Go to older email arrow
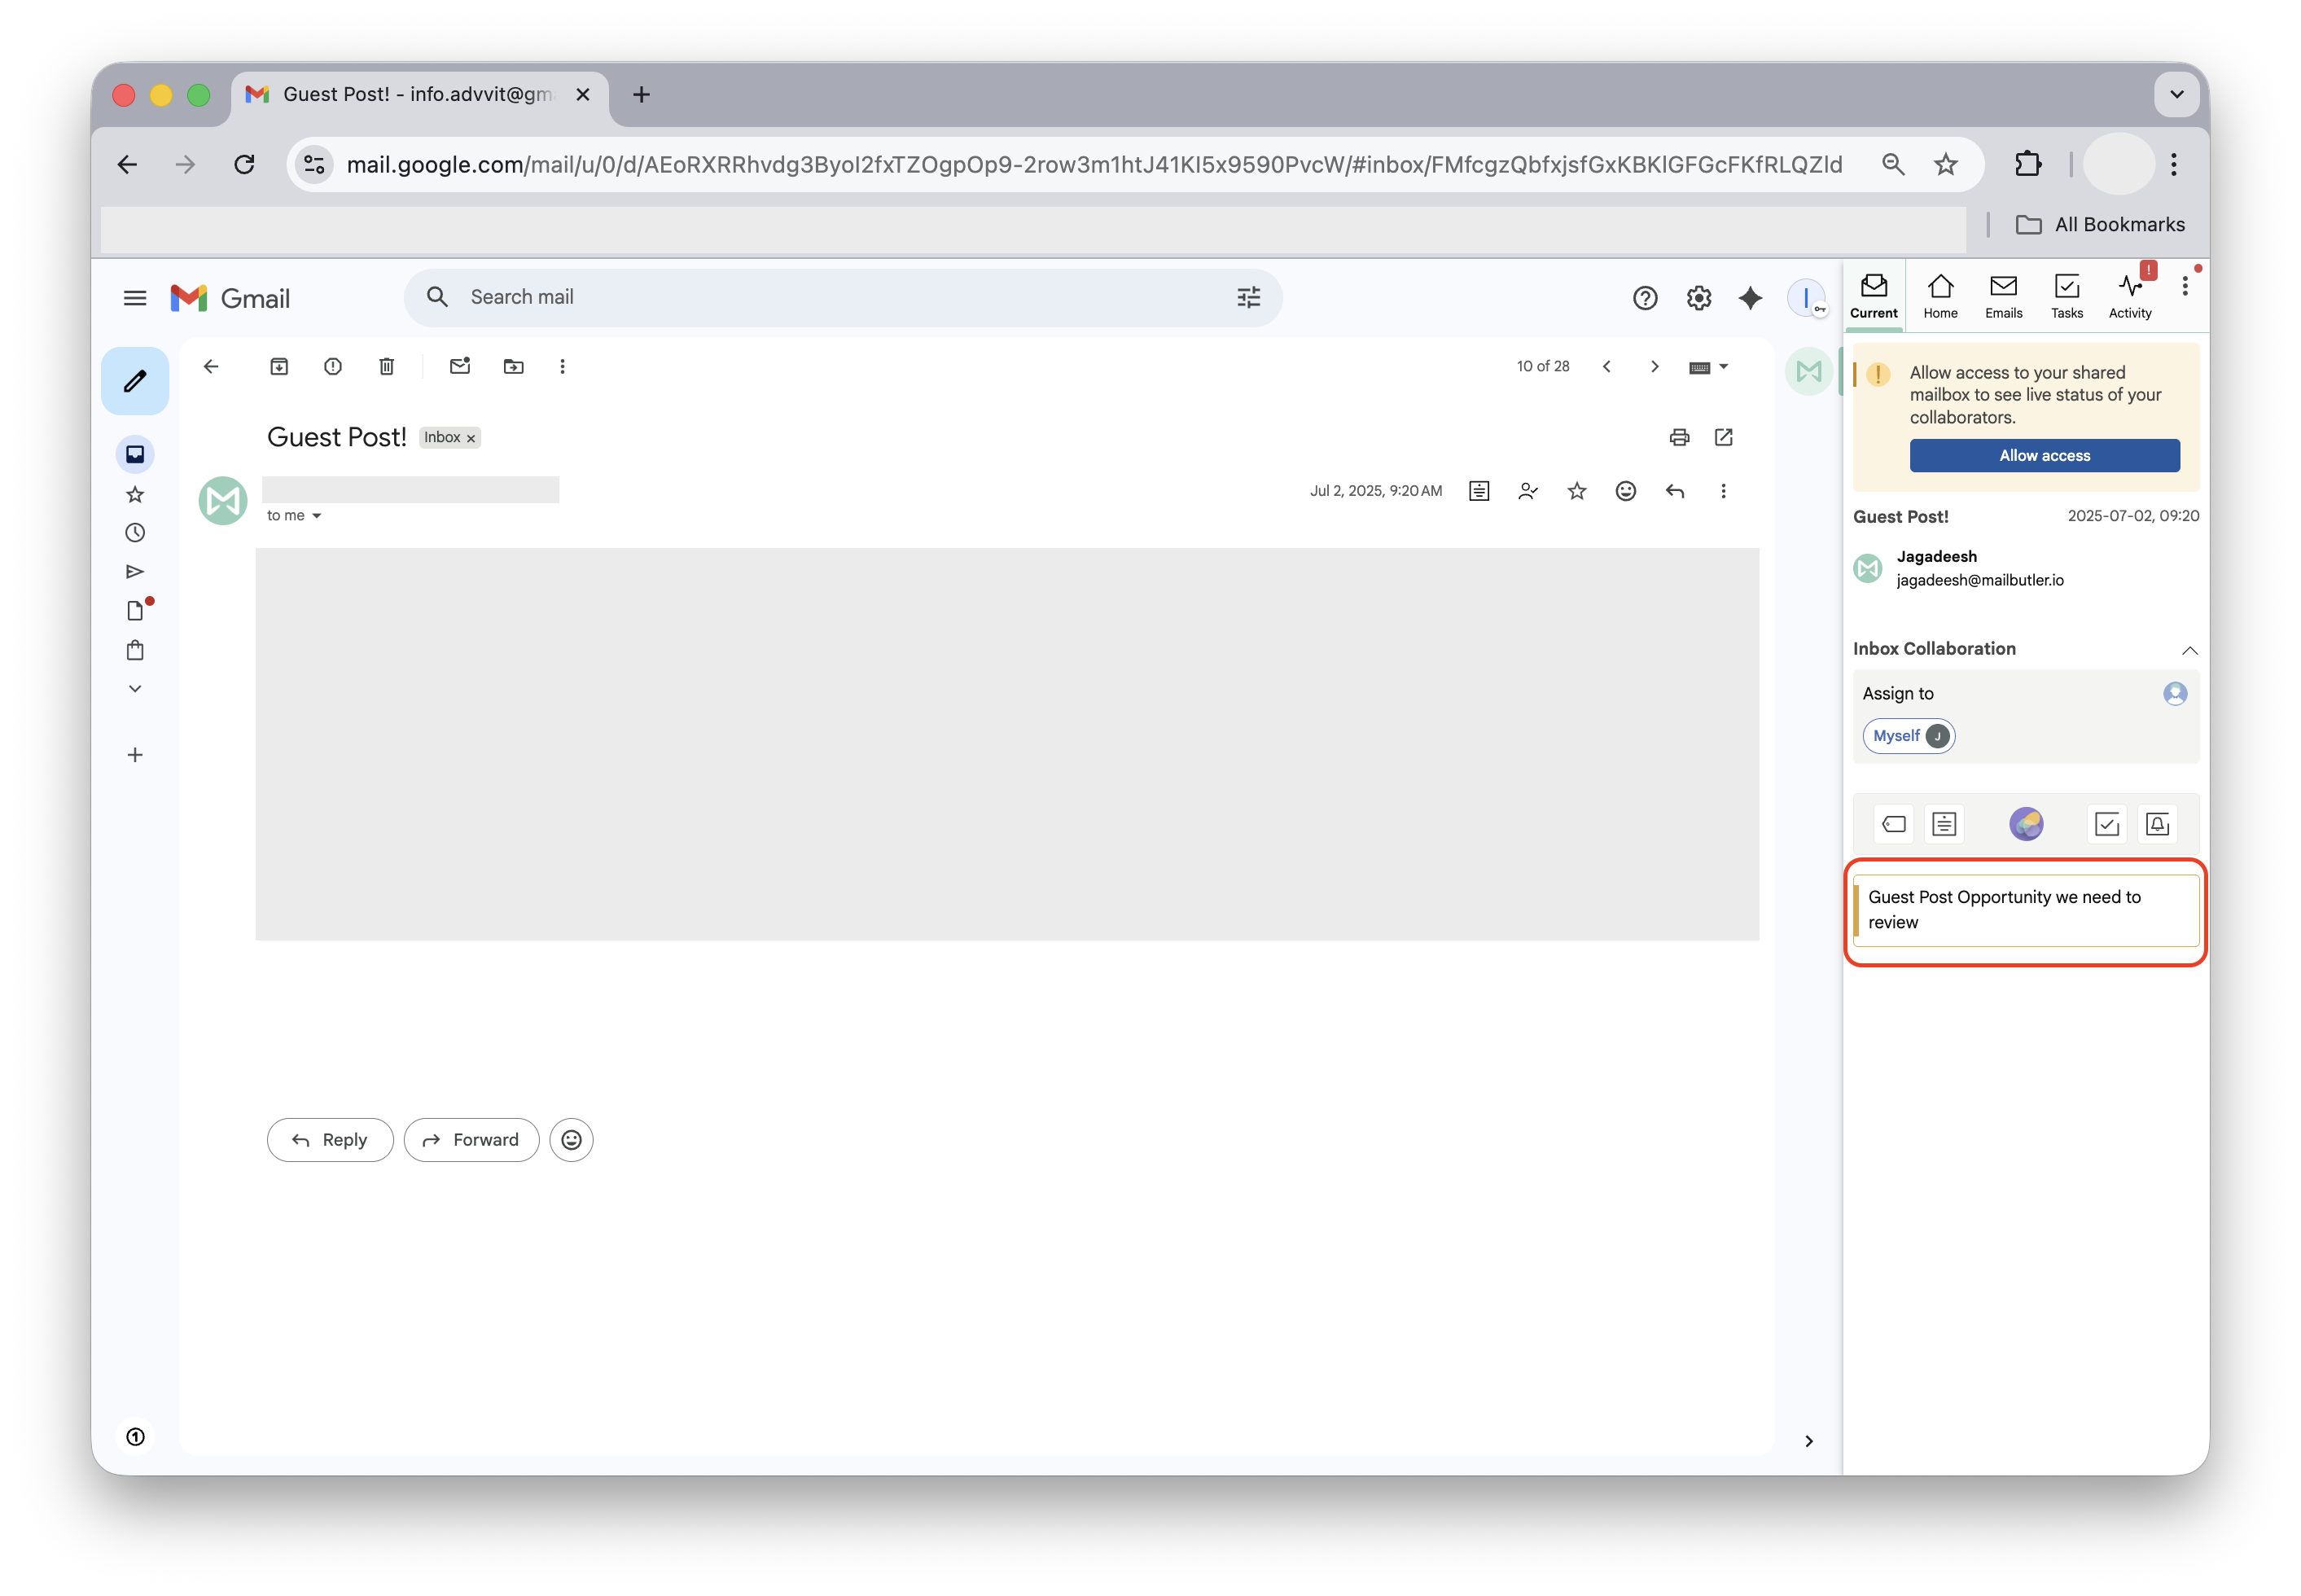 (x=1654, y=367)
